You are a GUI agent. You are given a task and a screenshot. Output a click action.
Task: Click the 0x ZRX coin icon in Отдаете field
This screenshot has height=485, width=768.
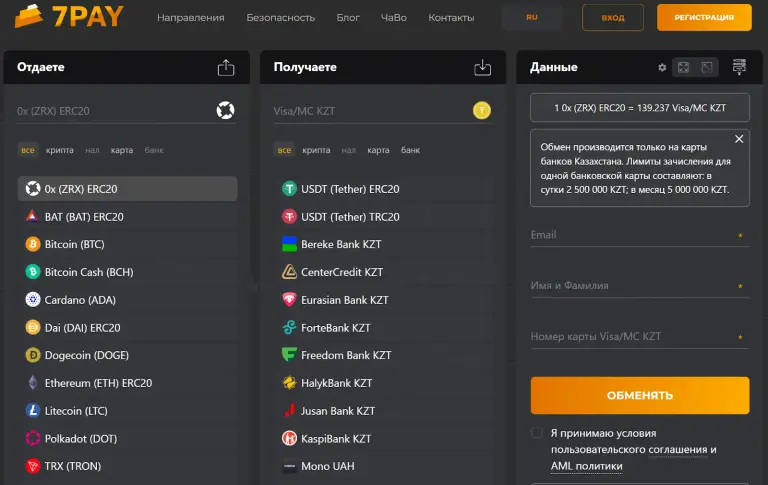225,110
